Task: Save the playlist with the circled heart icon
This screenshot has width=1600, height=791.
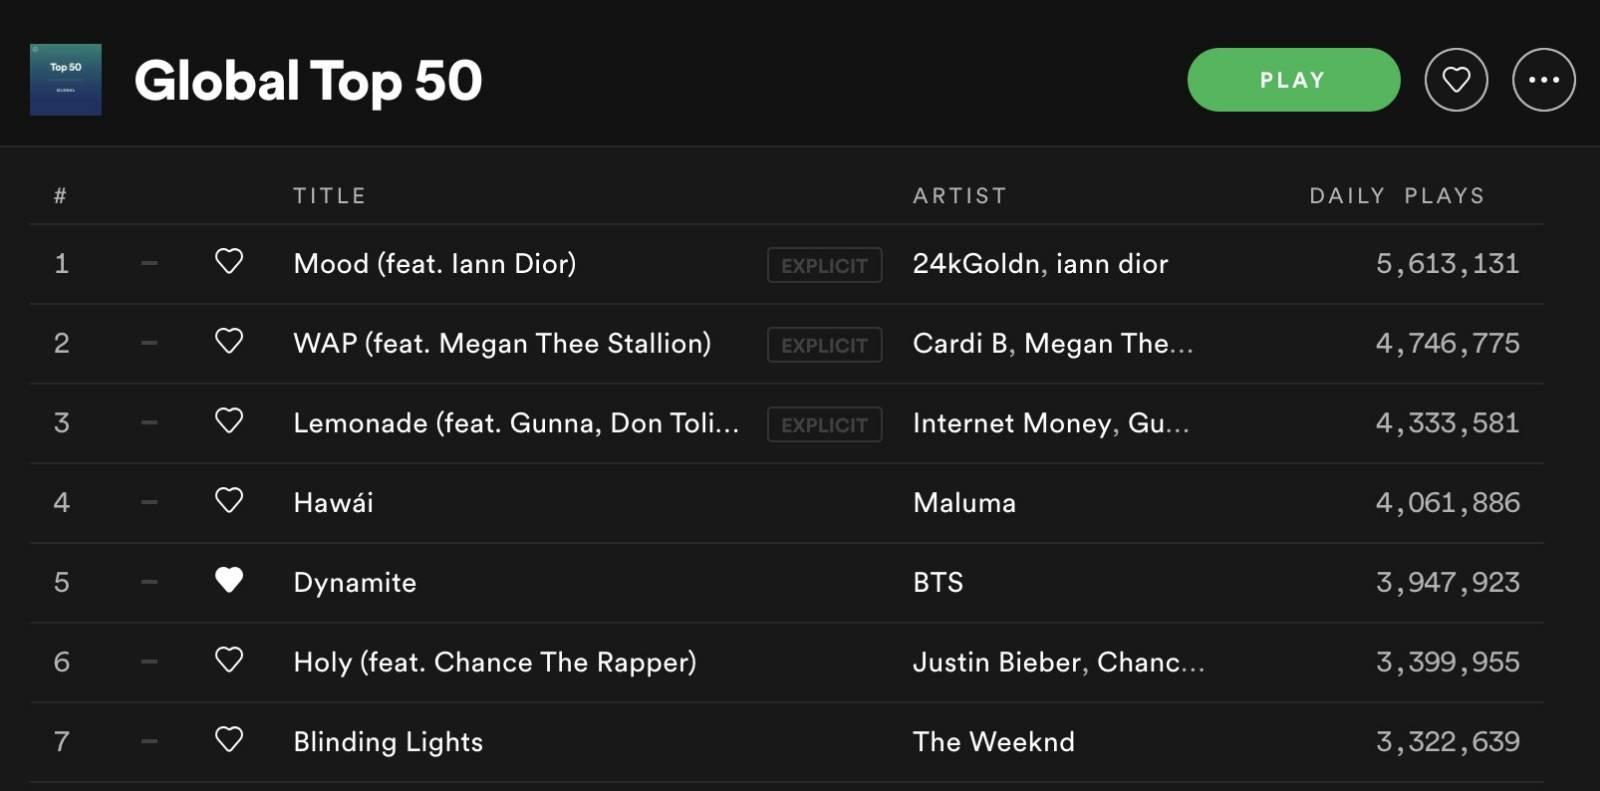Action: tap(1456, 80)
